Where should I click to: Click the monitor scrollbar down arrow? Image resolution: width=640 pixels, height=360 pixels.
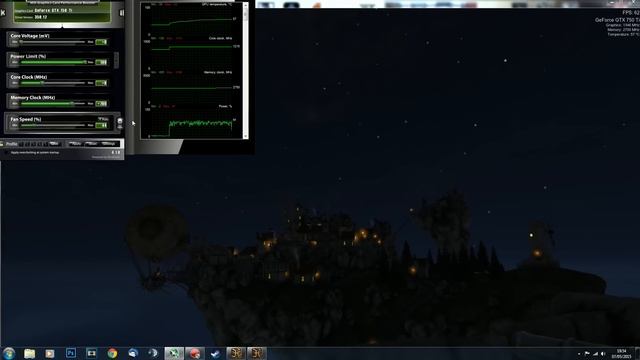(245, 136)
